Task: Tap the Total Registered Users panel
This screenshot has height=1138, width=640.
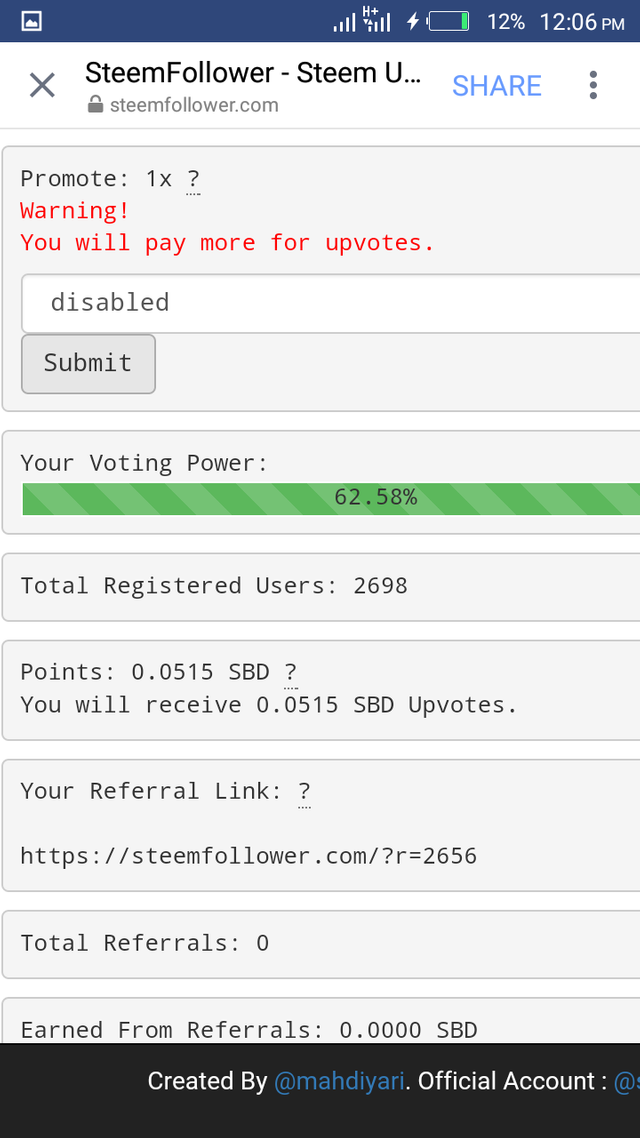Action: click(321, 587)
